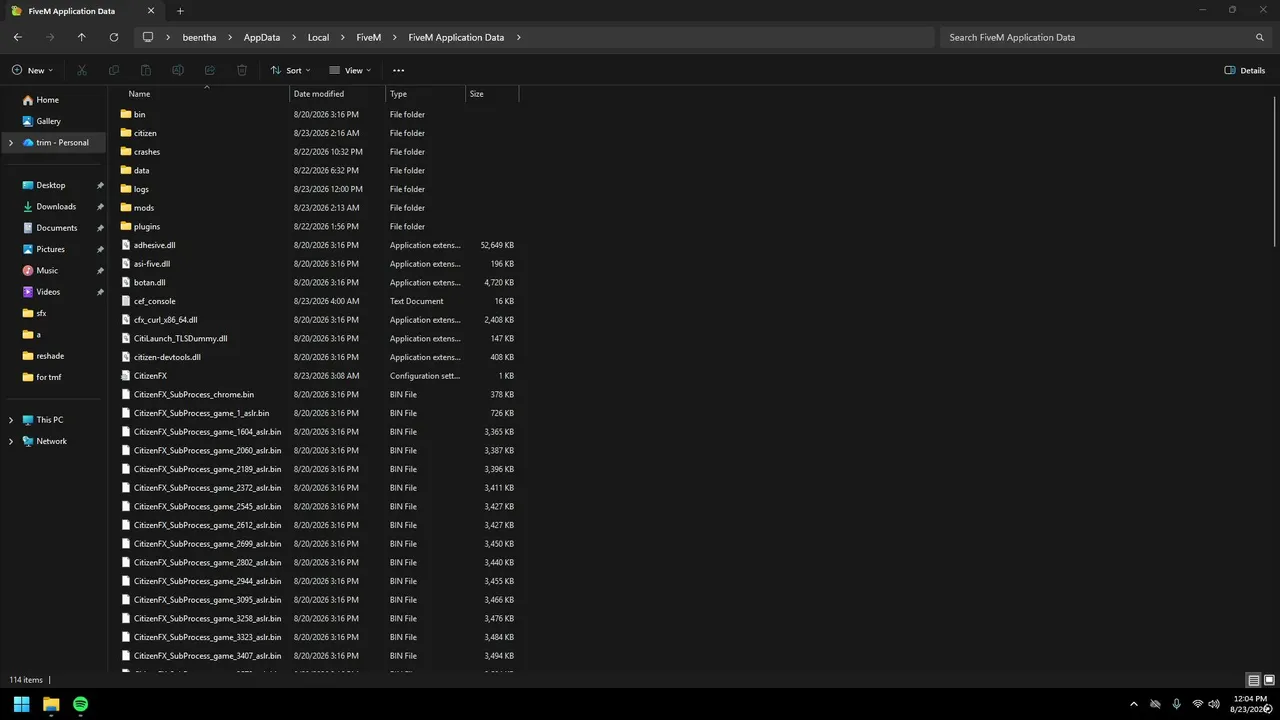The width and height of the screenshot is (1280, 720).
Task: Click the Share toolbar icon
Action: 210,70
